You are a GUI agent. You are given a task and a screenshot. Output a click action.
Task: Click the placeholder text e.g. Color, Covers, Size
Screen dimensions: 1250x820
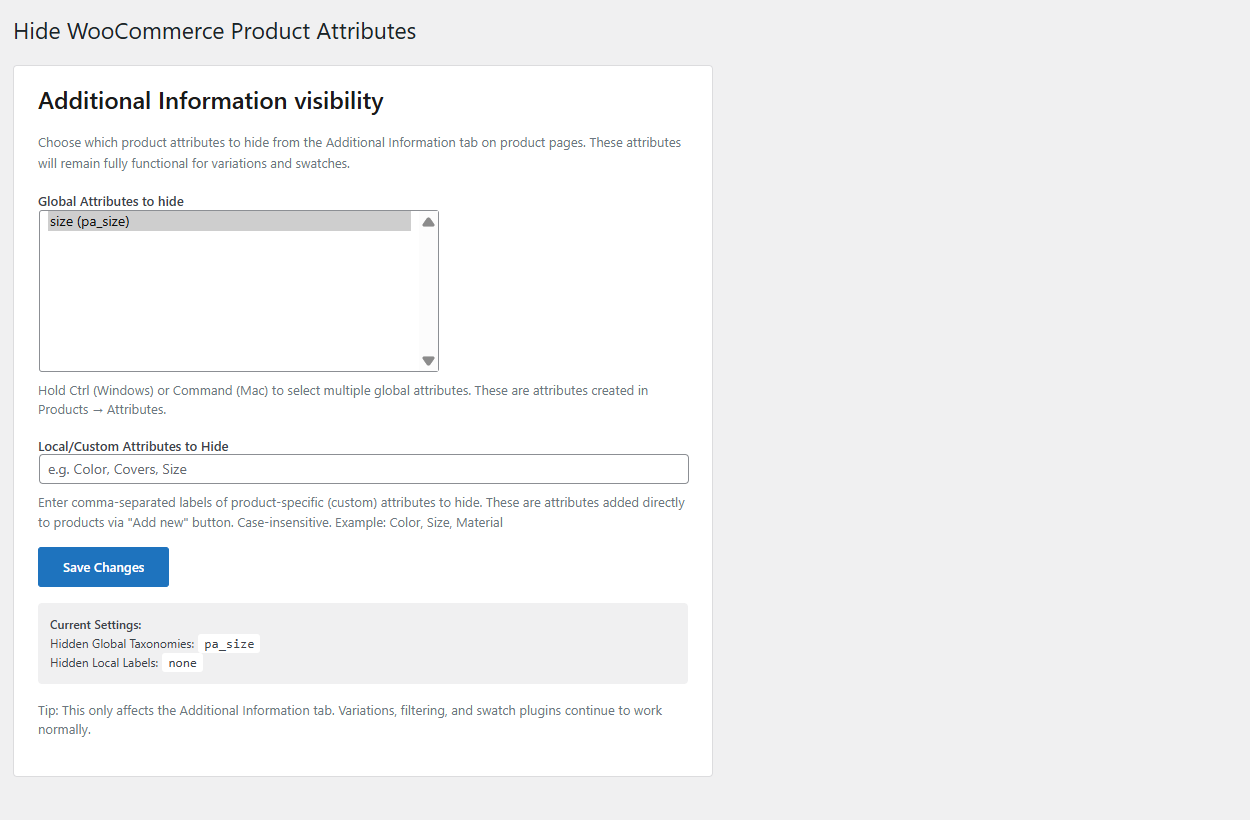pyautogui.click(x=120, y=468)
